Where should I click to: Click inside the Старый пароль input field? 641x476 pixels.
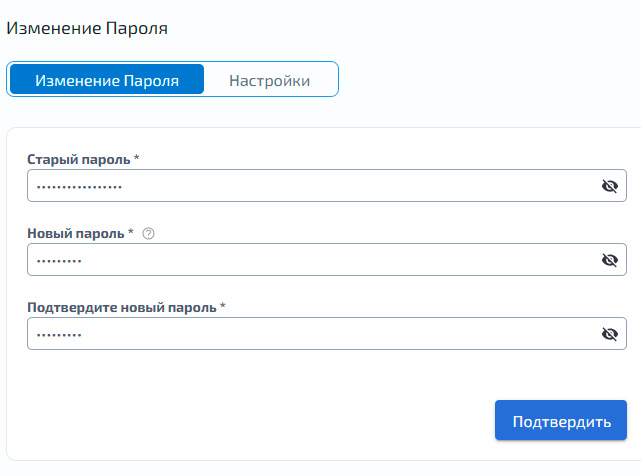click(x=327, y=186)
